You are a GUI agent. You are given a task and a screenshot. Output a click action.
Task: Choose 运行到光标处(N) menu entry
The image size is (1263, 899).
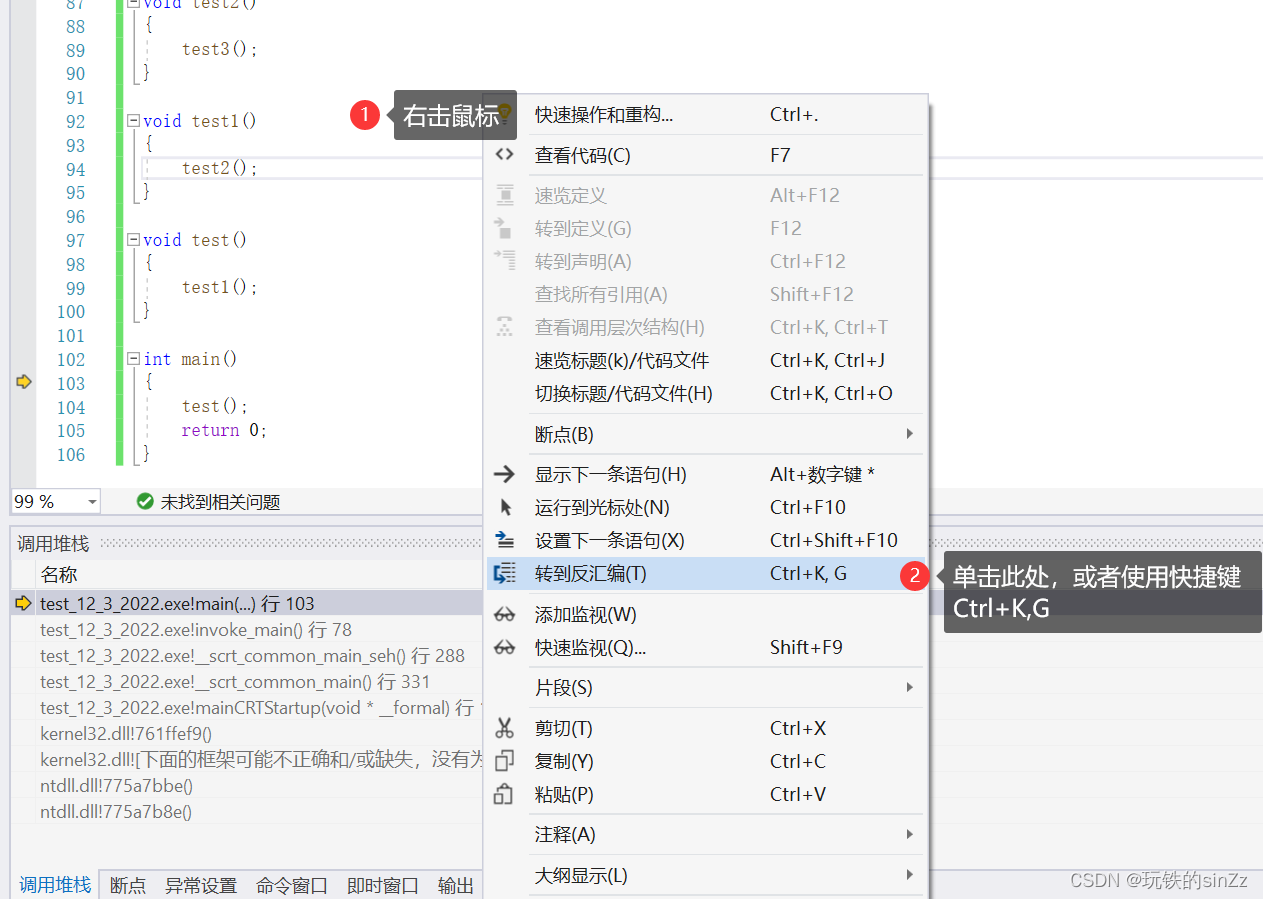coord(706,507)
